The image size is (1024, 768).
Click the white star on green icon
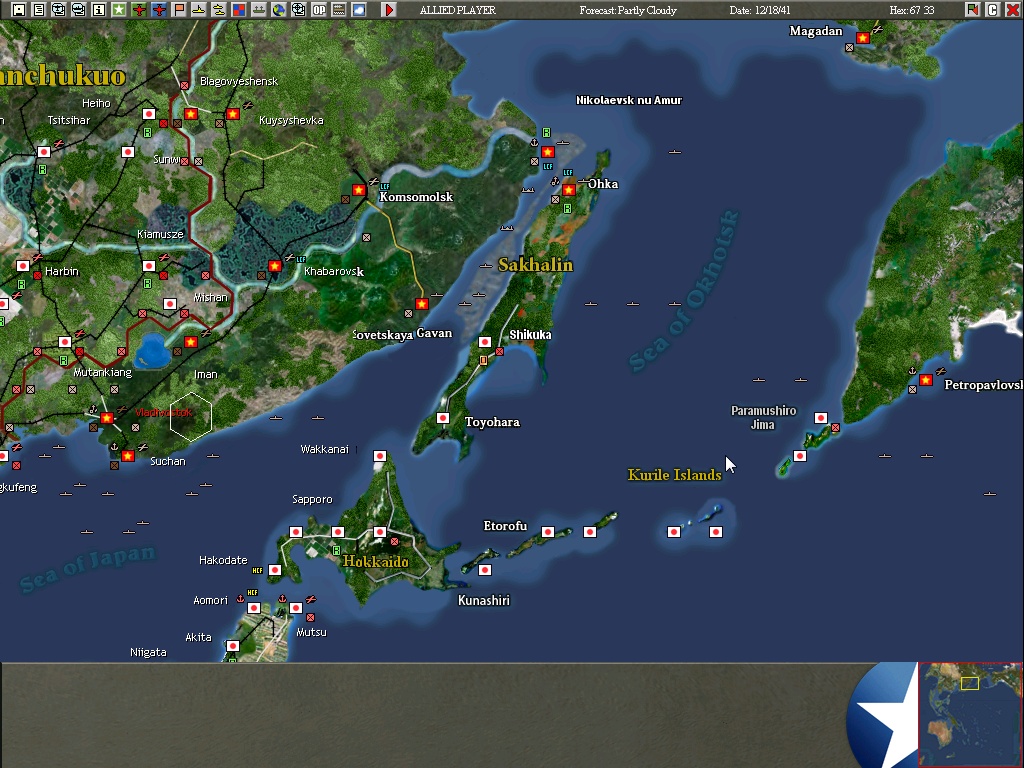coord(118,10)
